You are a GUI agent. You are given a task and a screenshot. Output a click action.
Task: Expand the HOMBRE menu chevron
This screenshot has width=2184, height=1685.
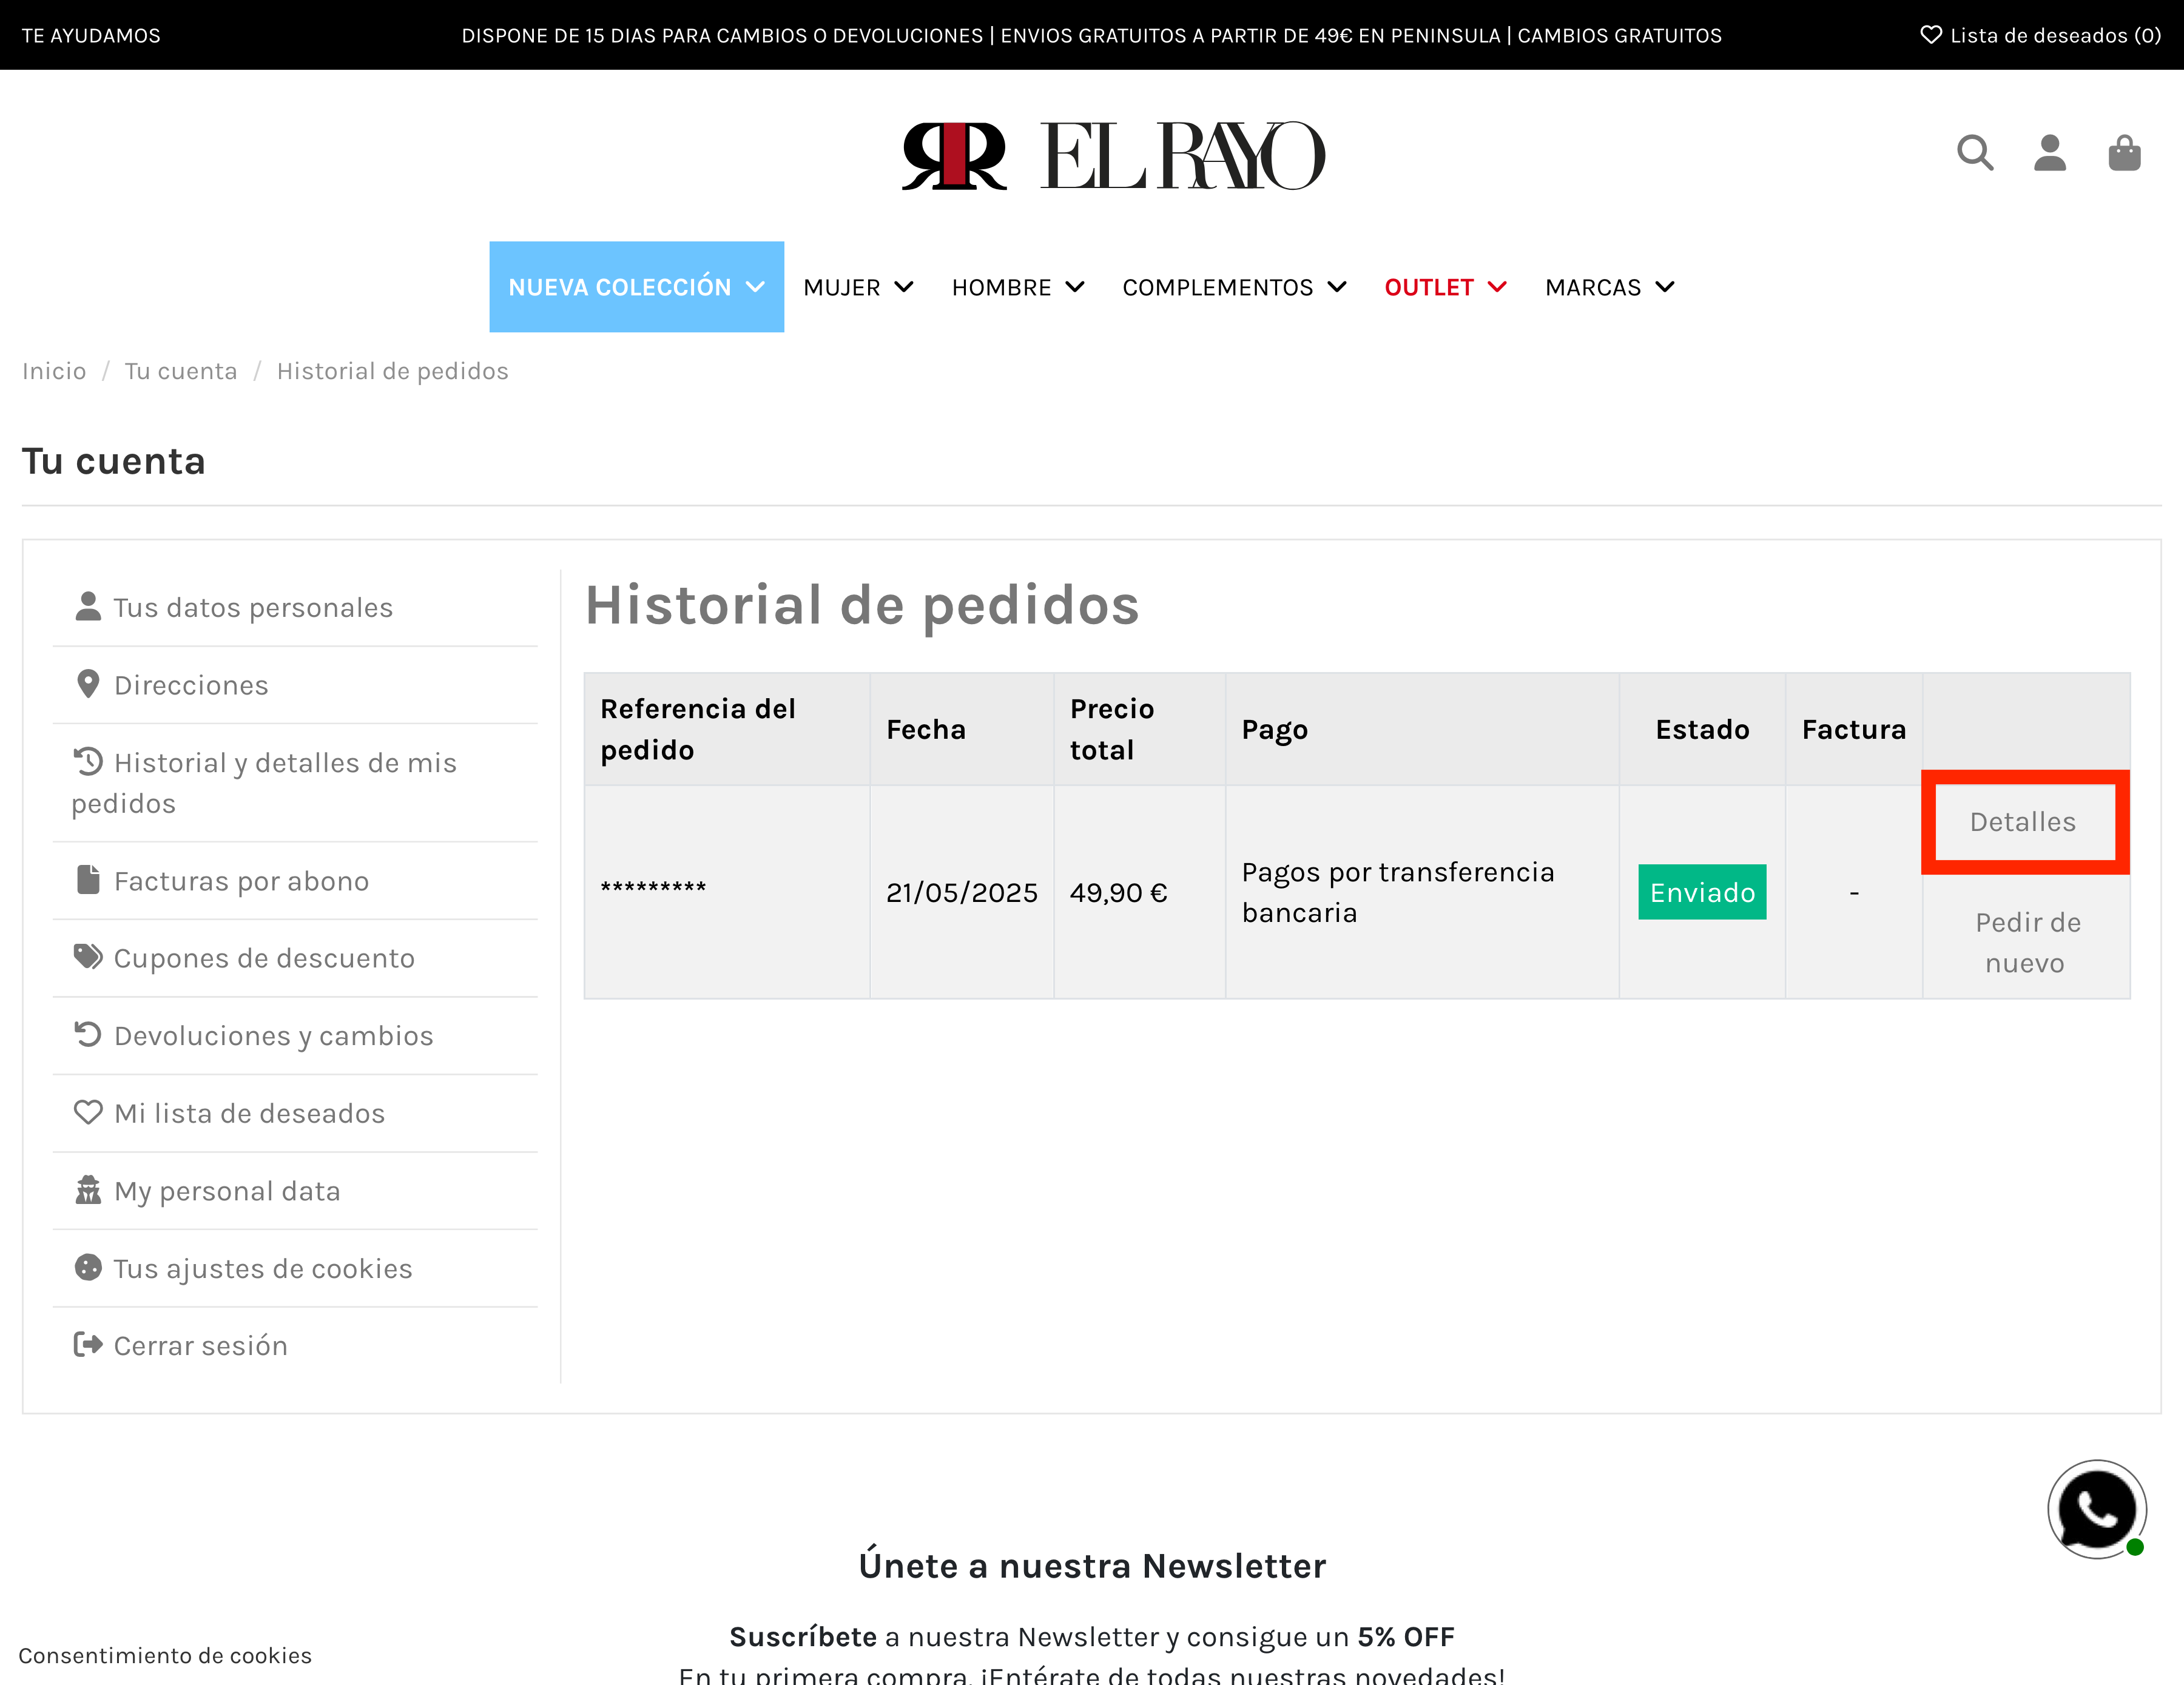click(x=1075, y=287)
